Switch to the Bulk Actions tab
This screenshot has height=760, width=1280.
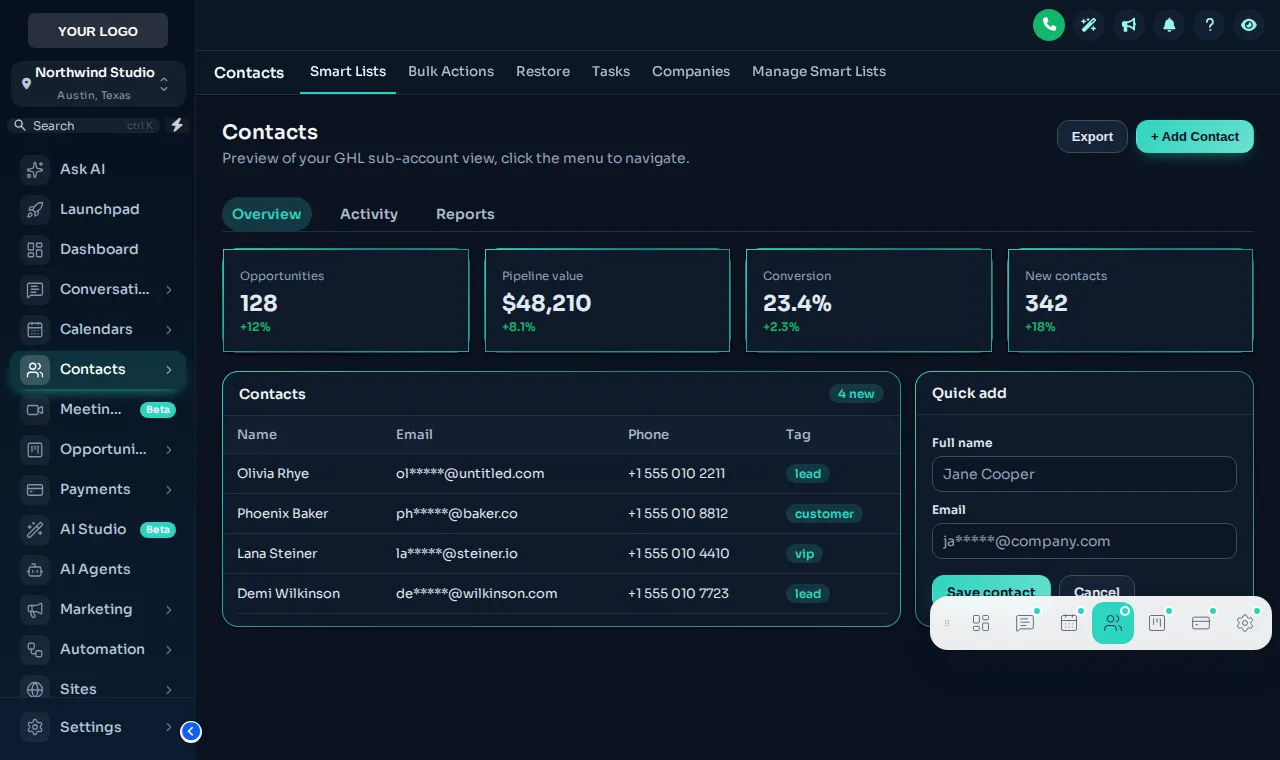coord(451,72)
